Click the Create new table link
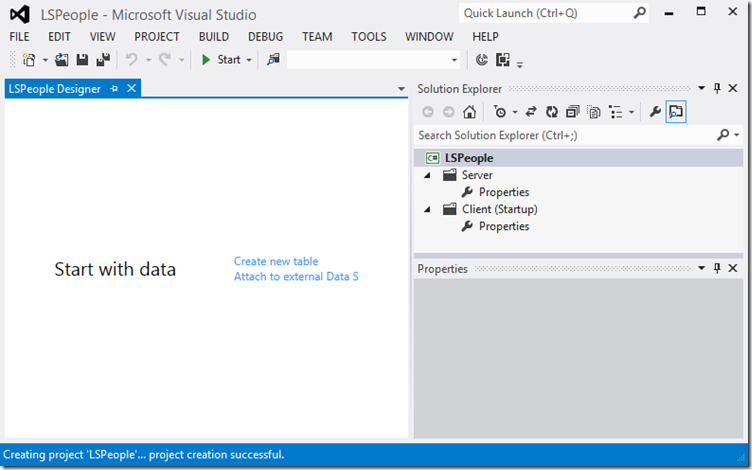 276,261
